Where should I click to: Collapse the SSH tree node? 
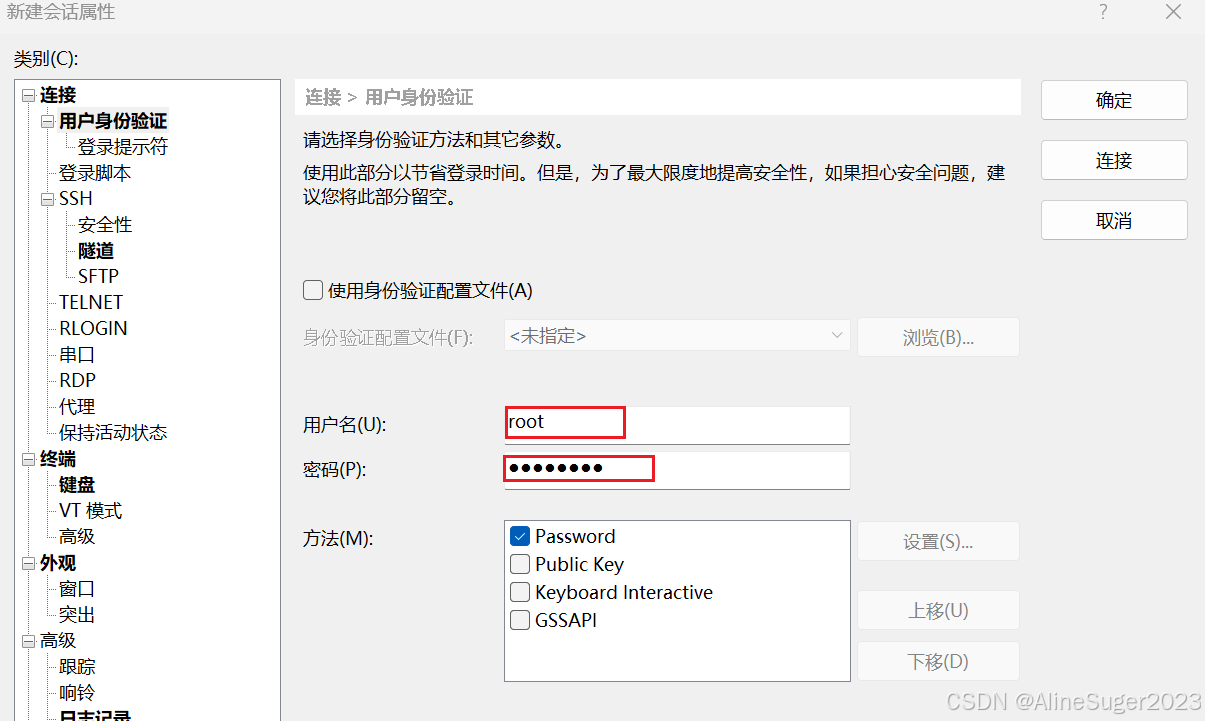click(x=47, y=198)
